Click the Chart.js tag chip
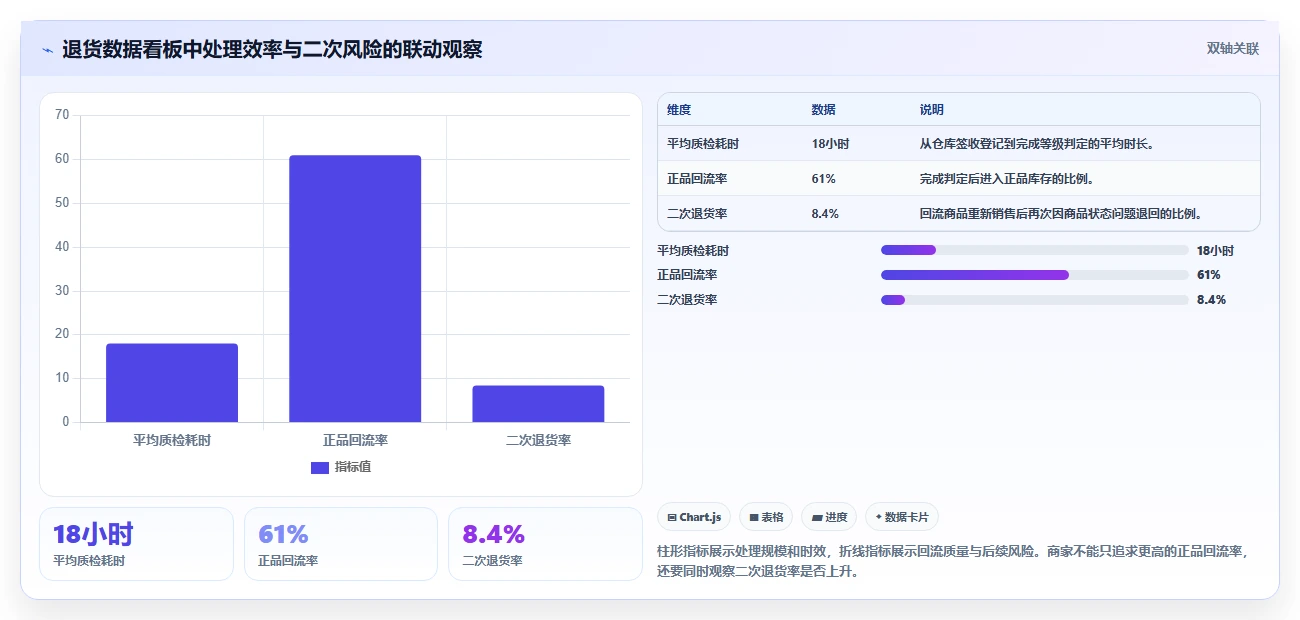The width and height of the screenshot is (1300, 620). point(694,517)
